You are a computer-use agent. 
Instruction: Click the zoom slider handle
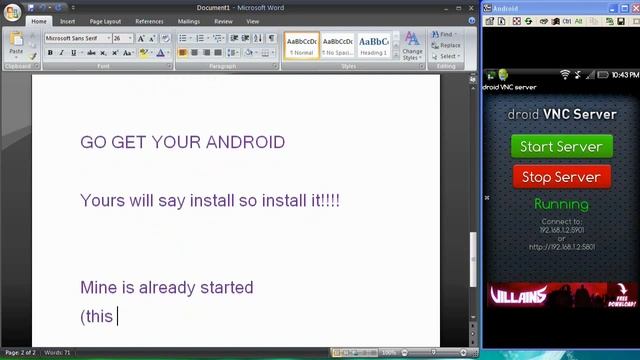click(433, 352)
